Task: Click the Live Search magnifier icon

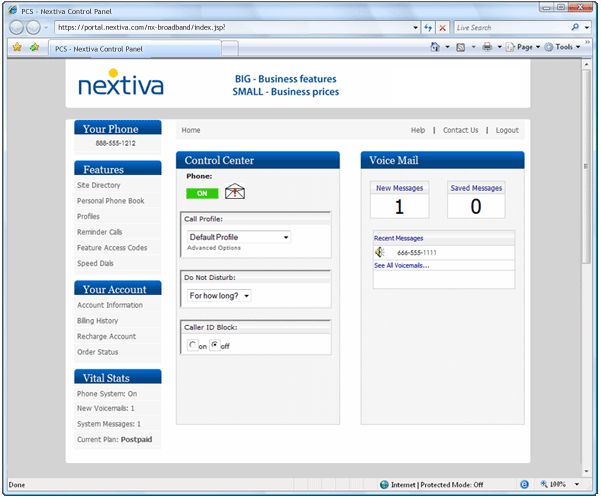Action: tap(575, 27)
